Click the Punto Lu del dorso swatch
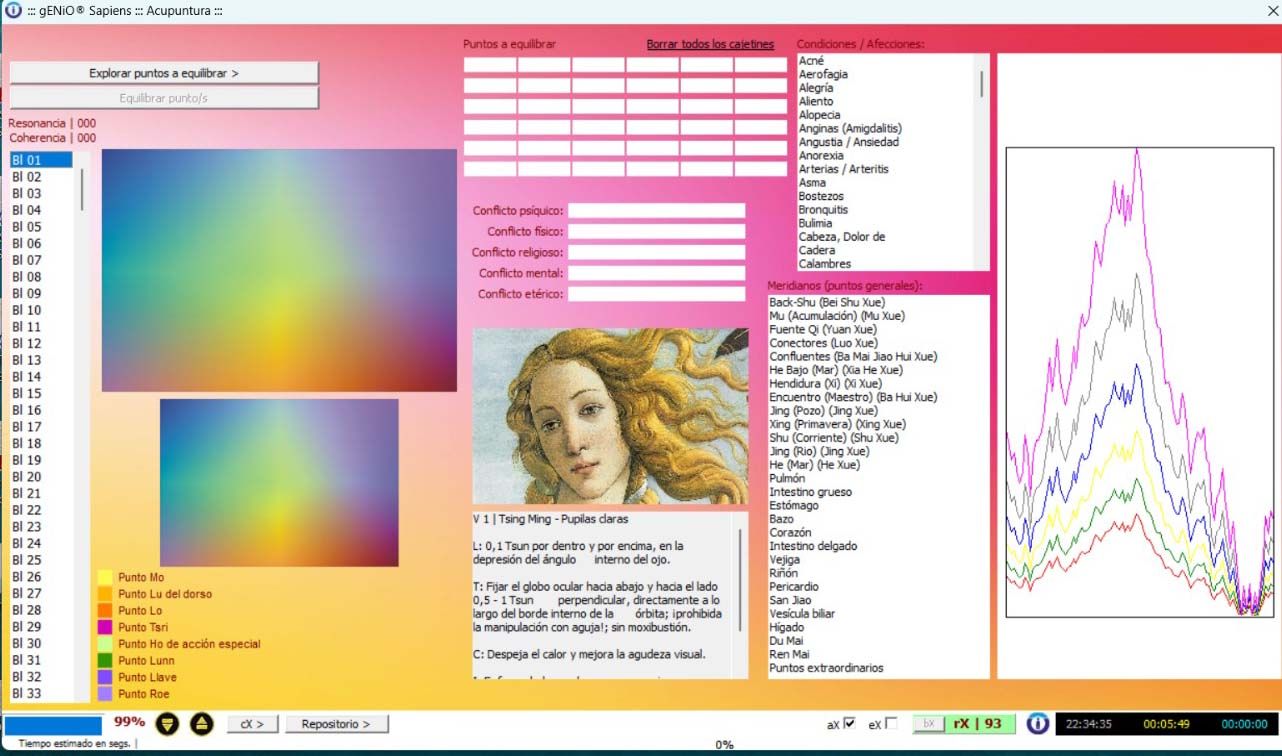1282x756 pixels. click(105, 594)
